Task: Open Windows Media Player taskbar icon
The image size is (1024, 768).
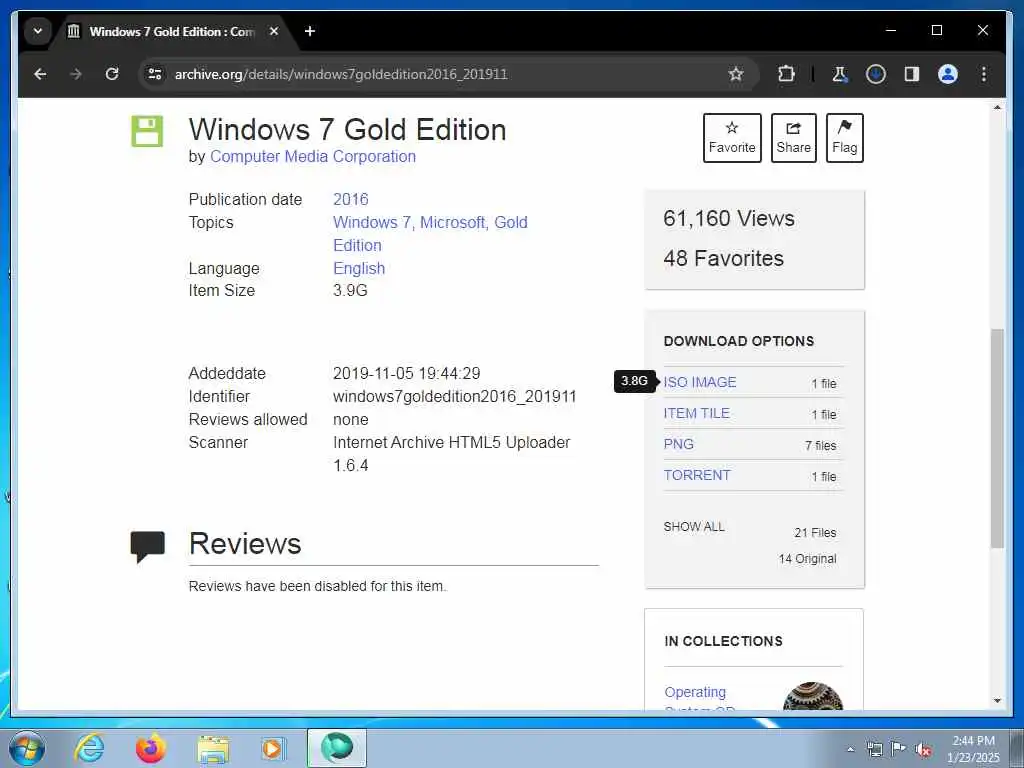Action: click(x=272, y=748)
